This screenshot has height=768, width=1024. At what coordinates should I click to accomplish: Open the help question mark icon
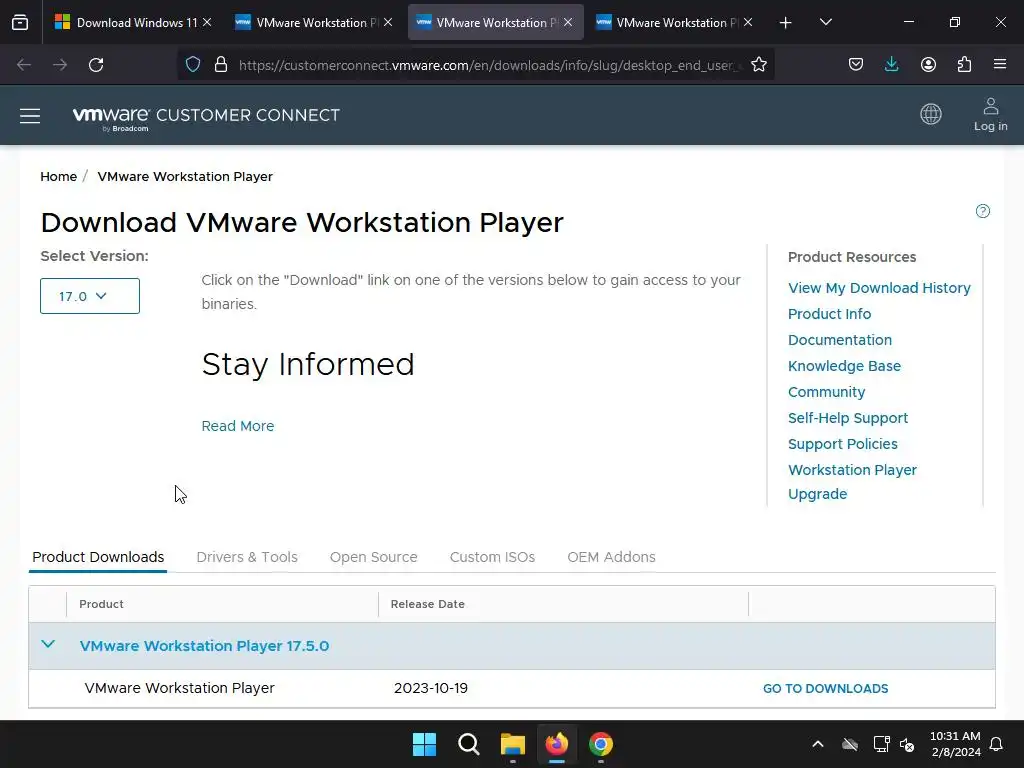click(982, 211)
